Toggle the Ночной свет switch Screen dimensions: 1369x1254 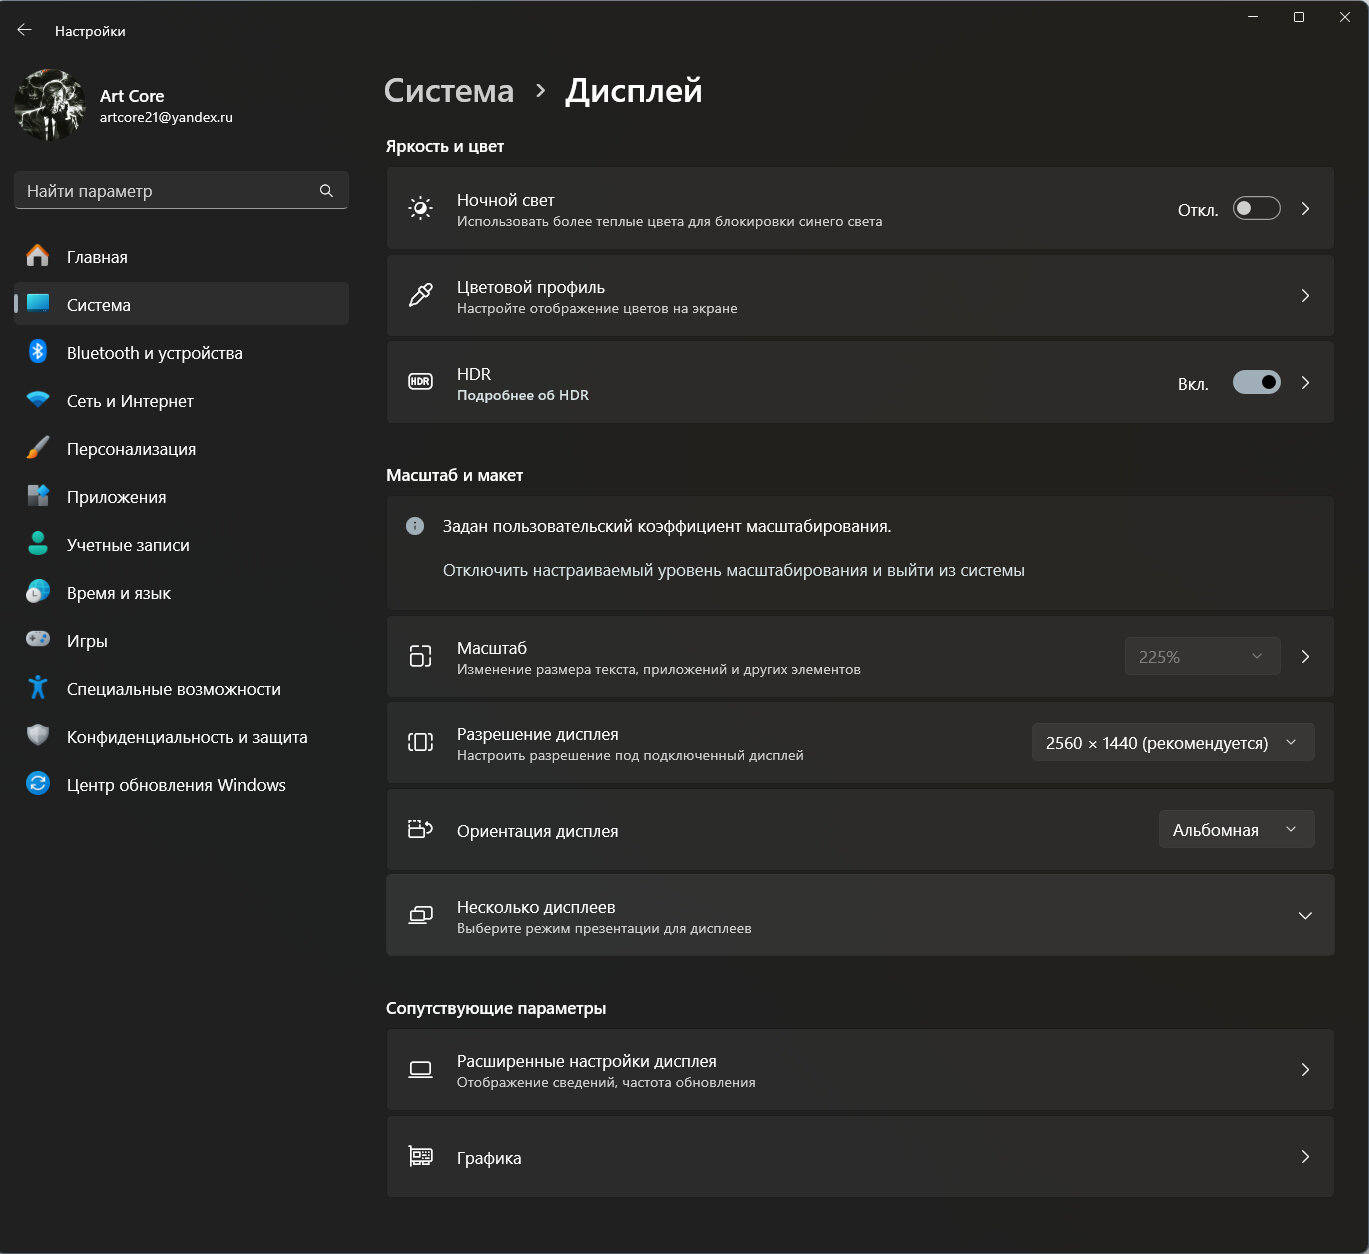click(x=1256, y=208)
